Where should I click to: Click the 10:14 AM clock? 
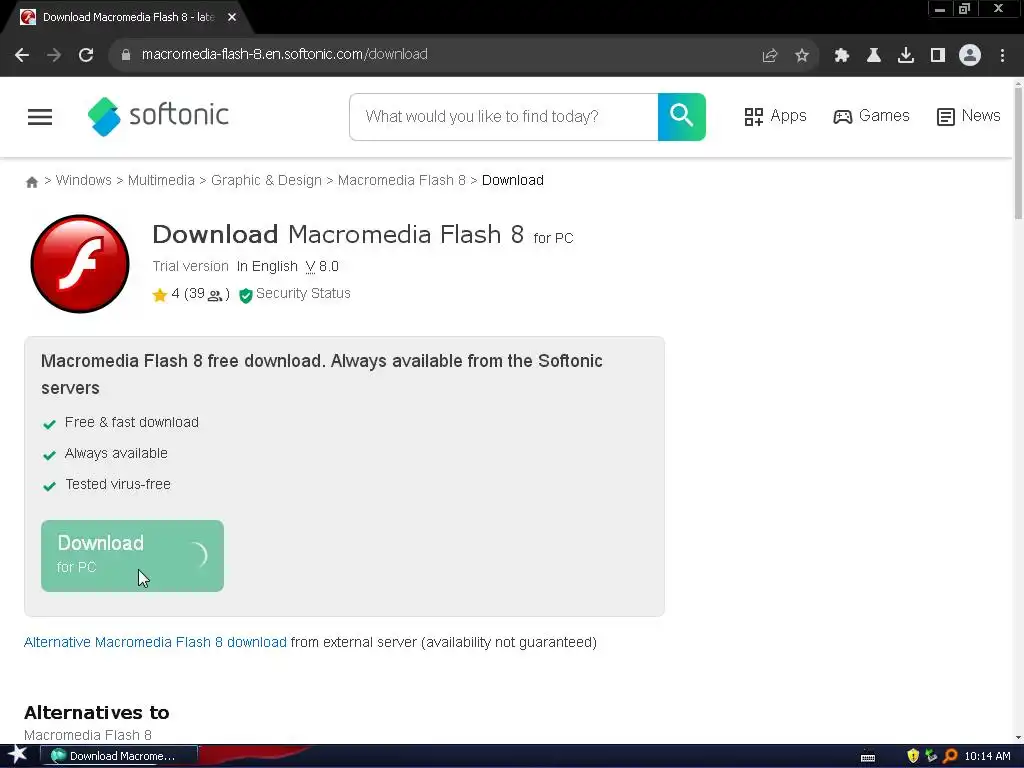(x=987, y=756)
